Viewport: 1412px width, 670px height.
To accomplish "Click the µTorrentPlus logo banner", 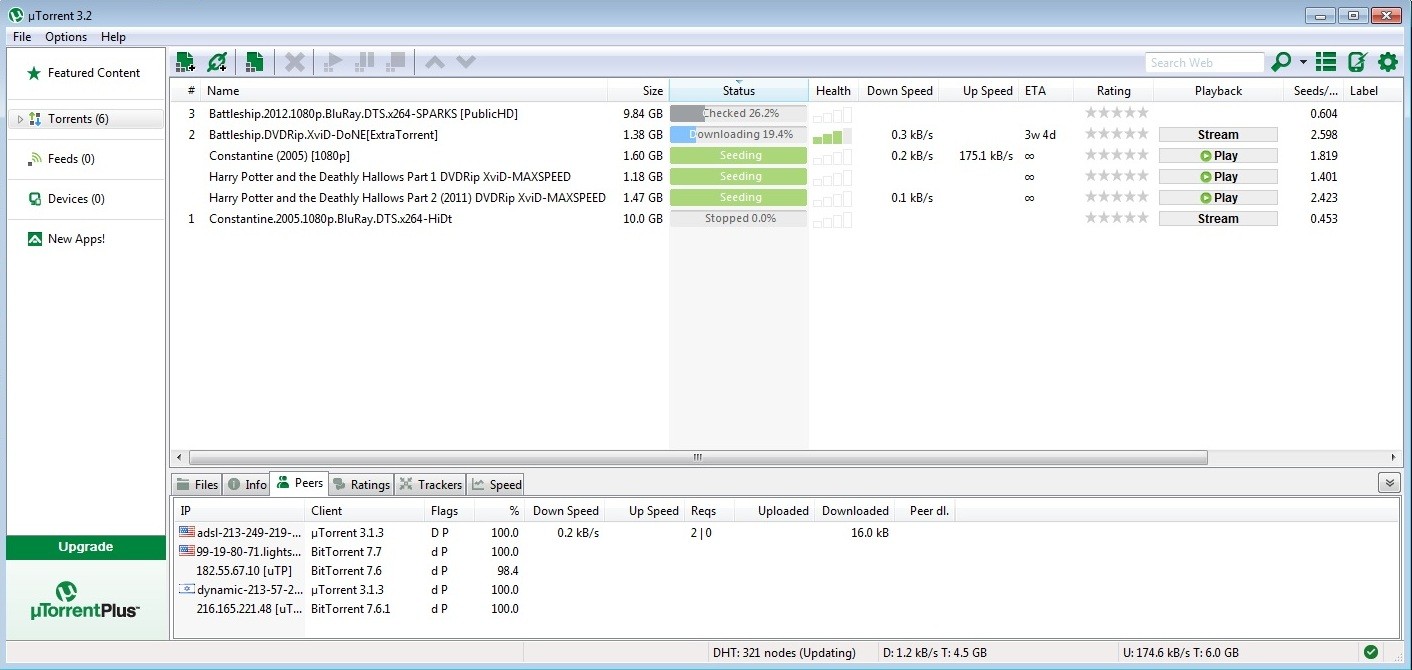I will pyautogui.click(x=86, y=599).
